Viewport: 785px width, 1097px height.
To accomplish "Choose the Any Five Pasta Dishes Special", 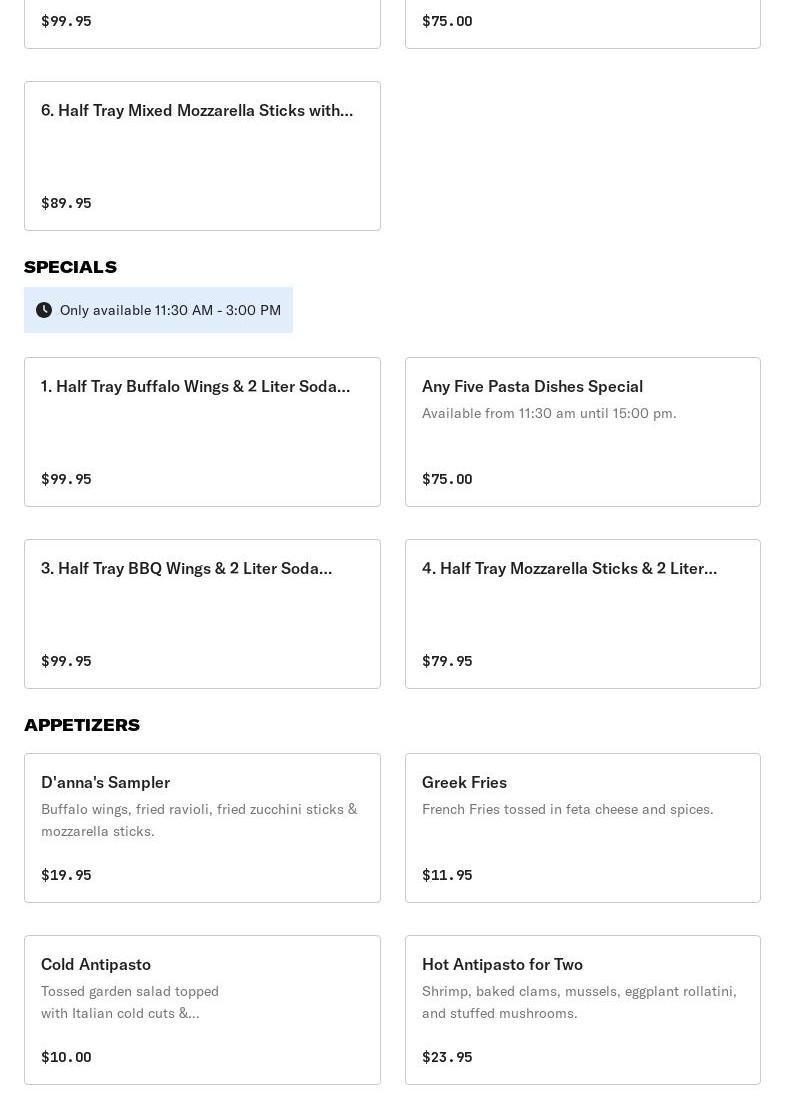I will tap(582, 431).
